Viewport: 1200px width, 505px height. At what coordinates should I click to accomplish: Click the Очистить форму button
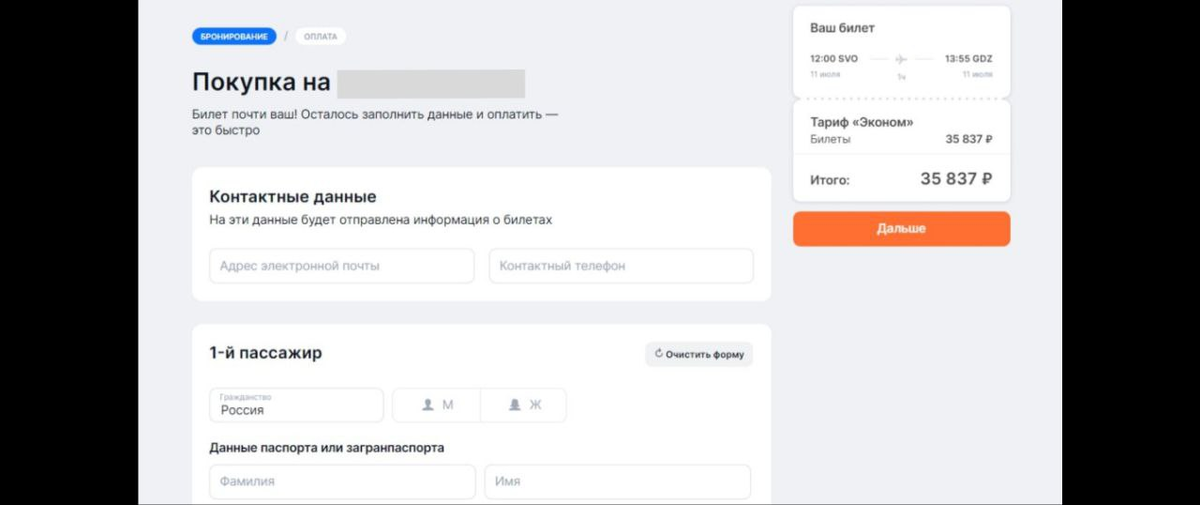[x=699, y=354]
